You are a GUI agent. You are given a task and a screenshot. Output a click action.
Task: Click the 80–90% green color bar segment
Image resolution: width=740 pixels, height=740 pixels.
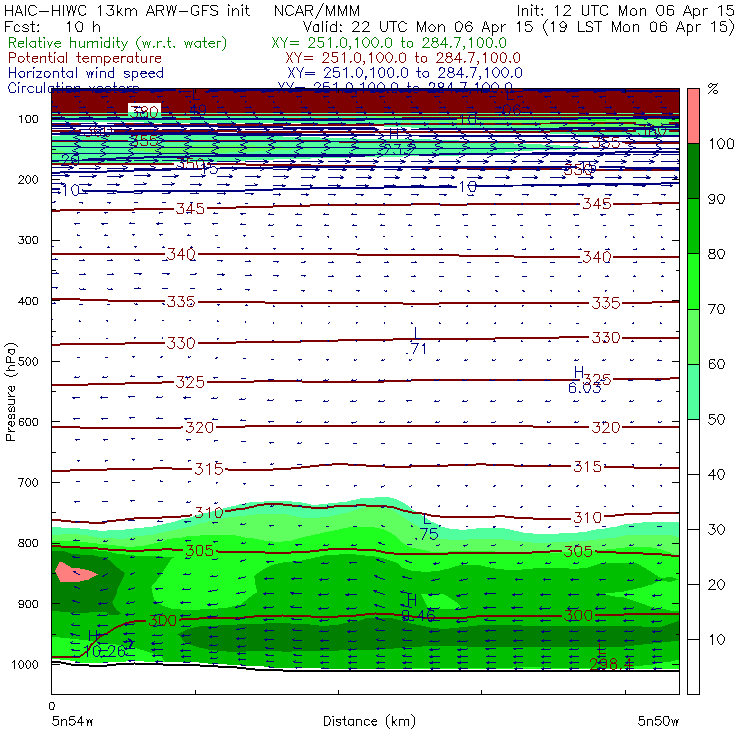click(693, 226)
